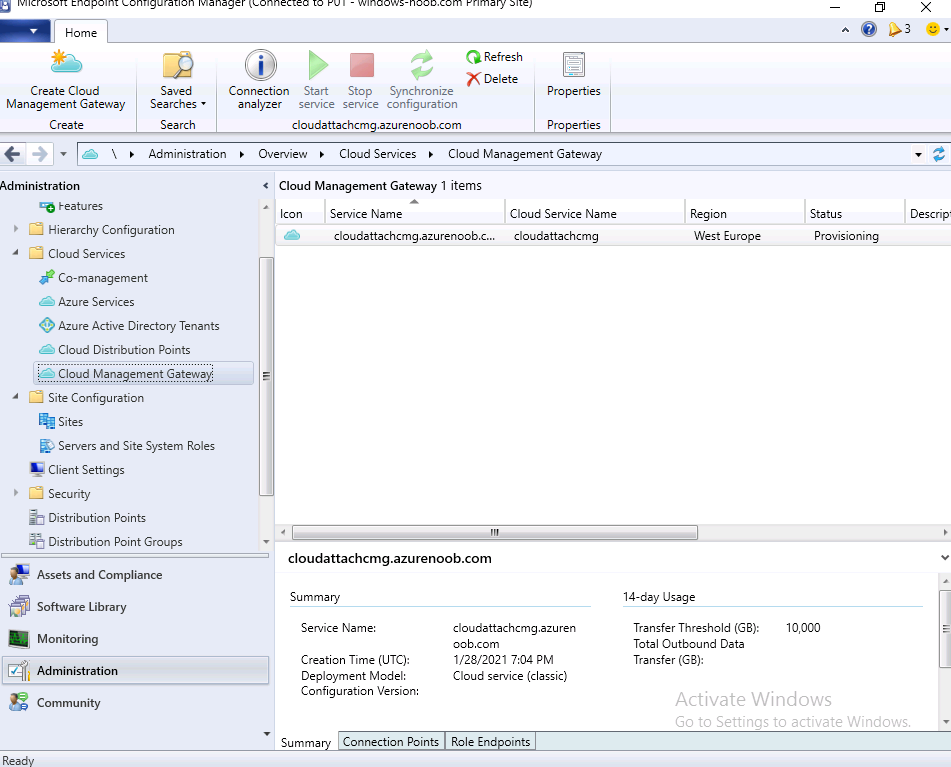Sort by the Cloud Service Name column
951x767 pixels.
pos(595,213)
